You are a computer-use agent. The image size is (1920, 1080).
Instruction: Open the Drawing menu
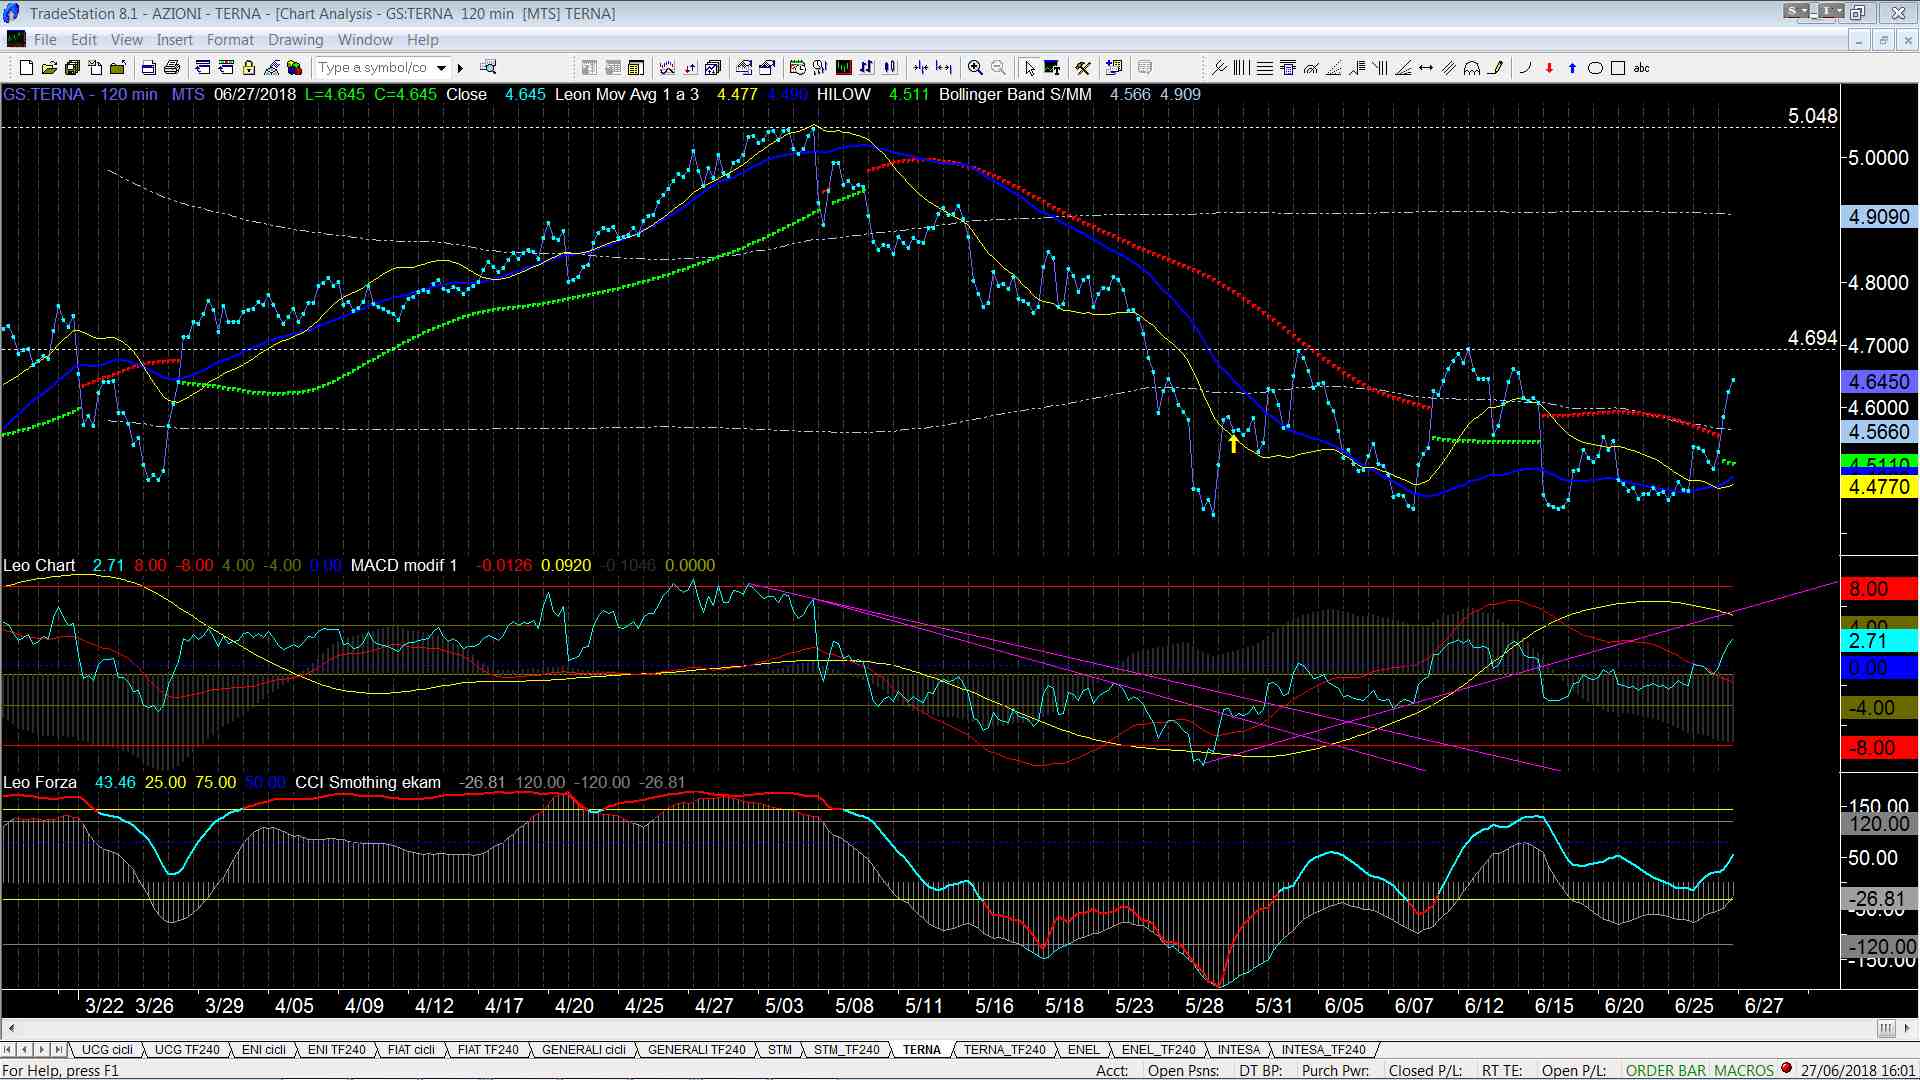295,40
